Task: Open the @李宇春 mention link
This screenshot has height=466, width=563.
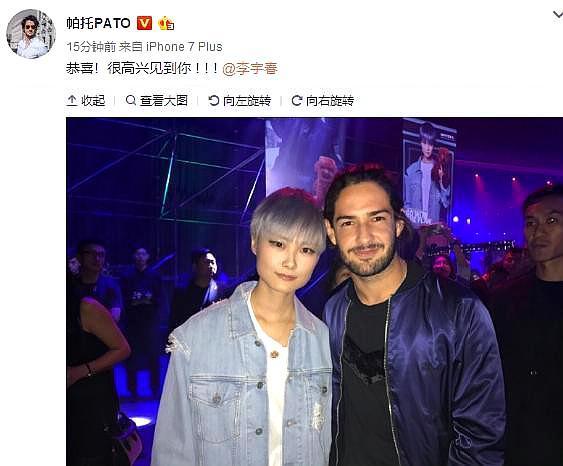Action: [x=250, y=68]
